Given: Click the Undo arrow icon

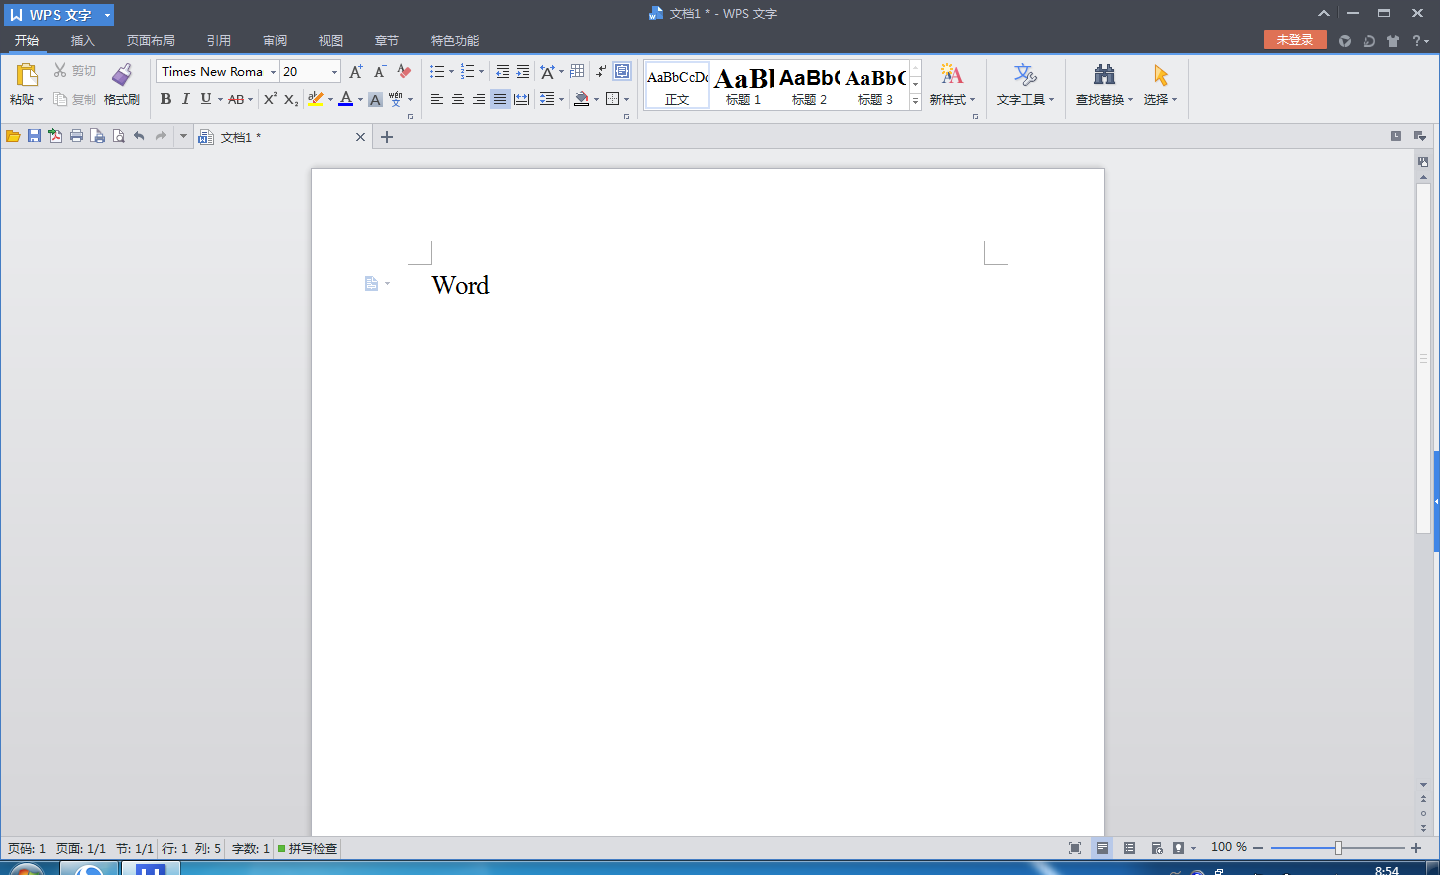Looking at the screenshot, I should point(139,136).
